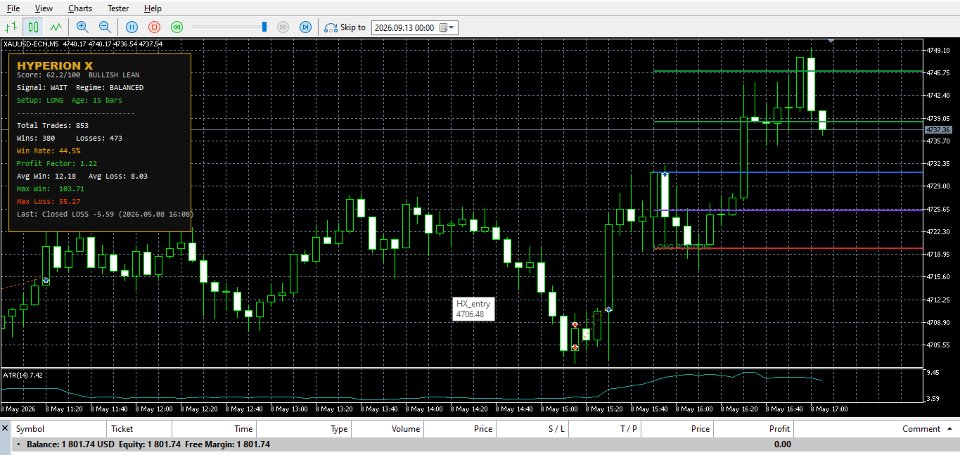Switch chart to bar chart mode
The image size is (960, 455).
click(11, 27)
